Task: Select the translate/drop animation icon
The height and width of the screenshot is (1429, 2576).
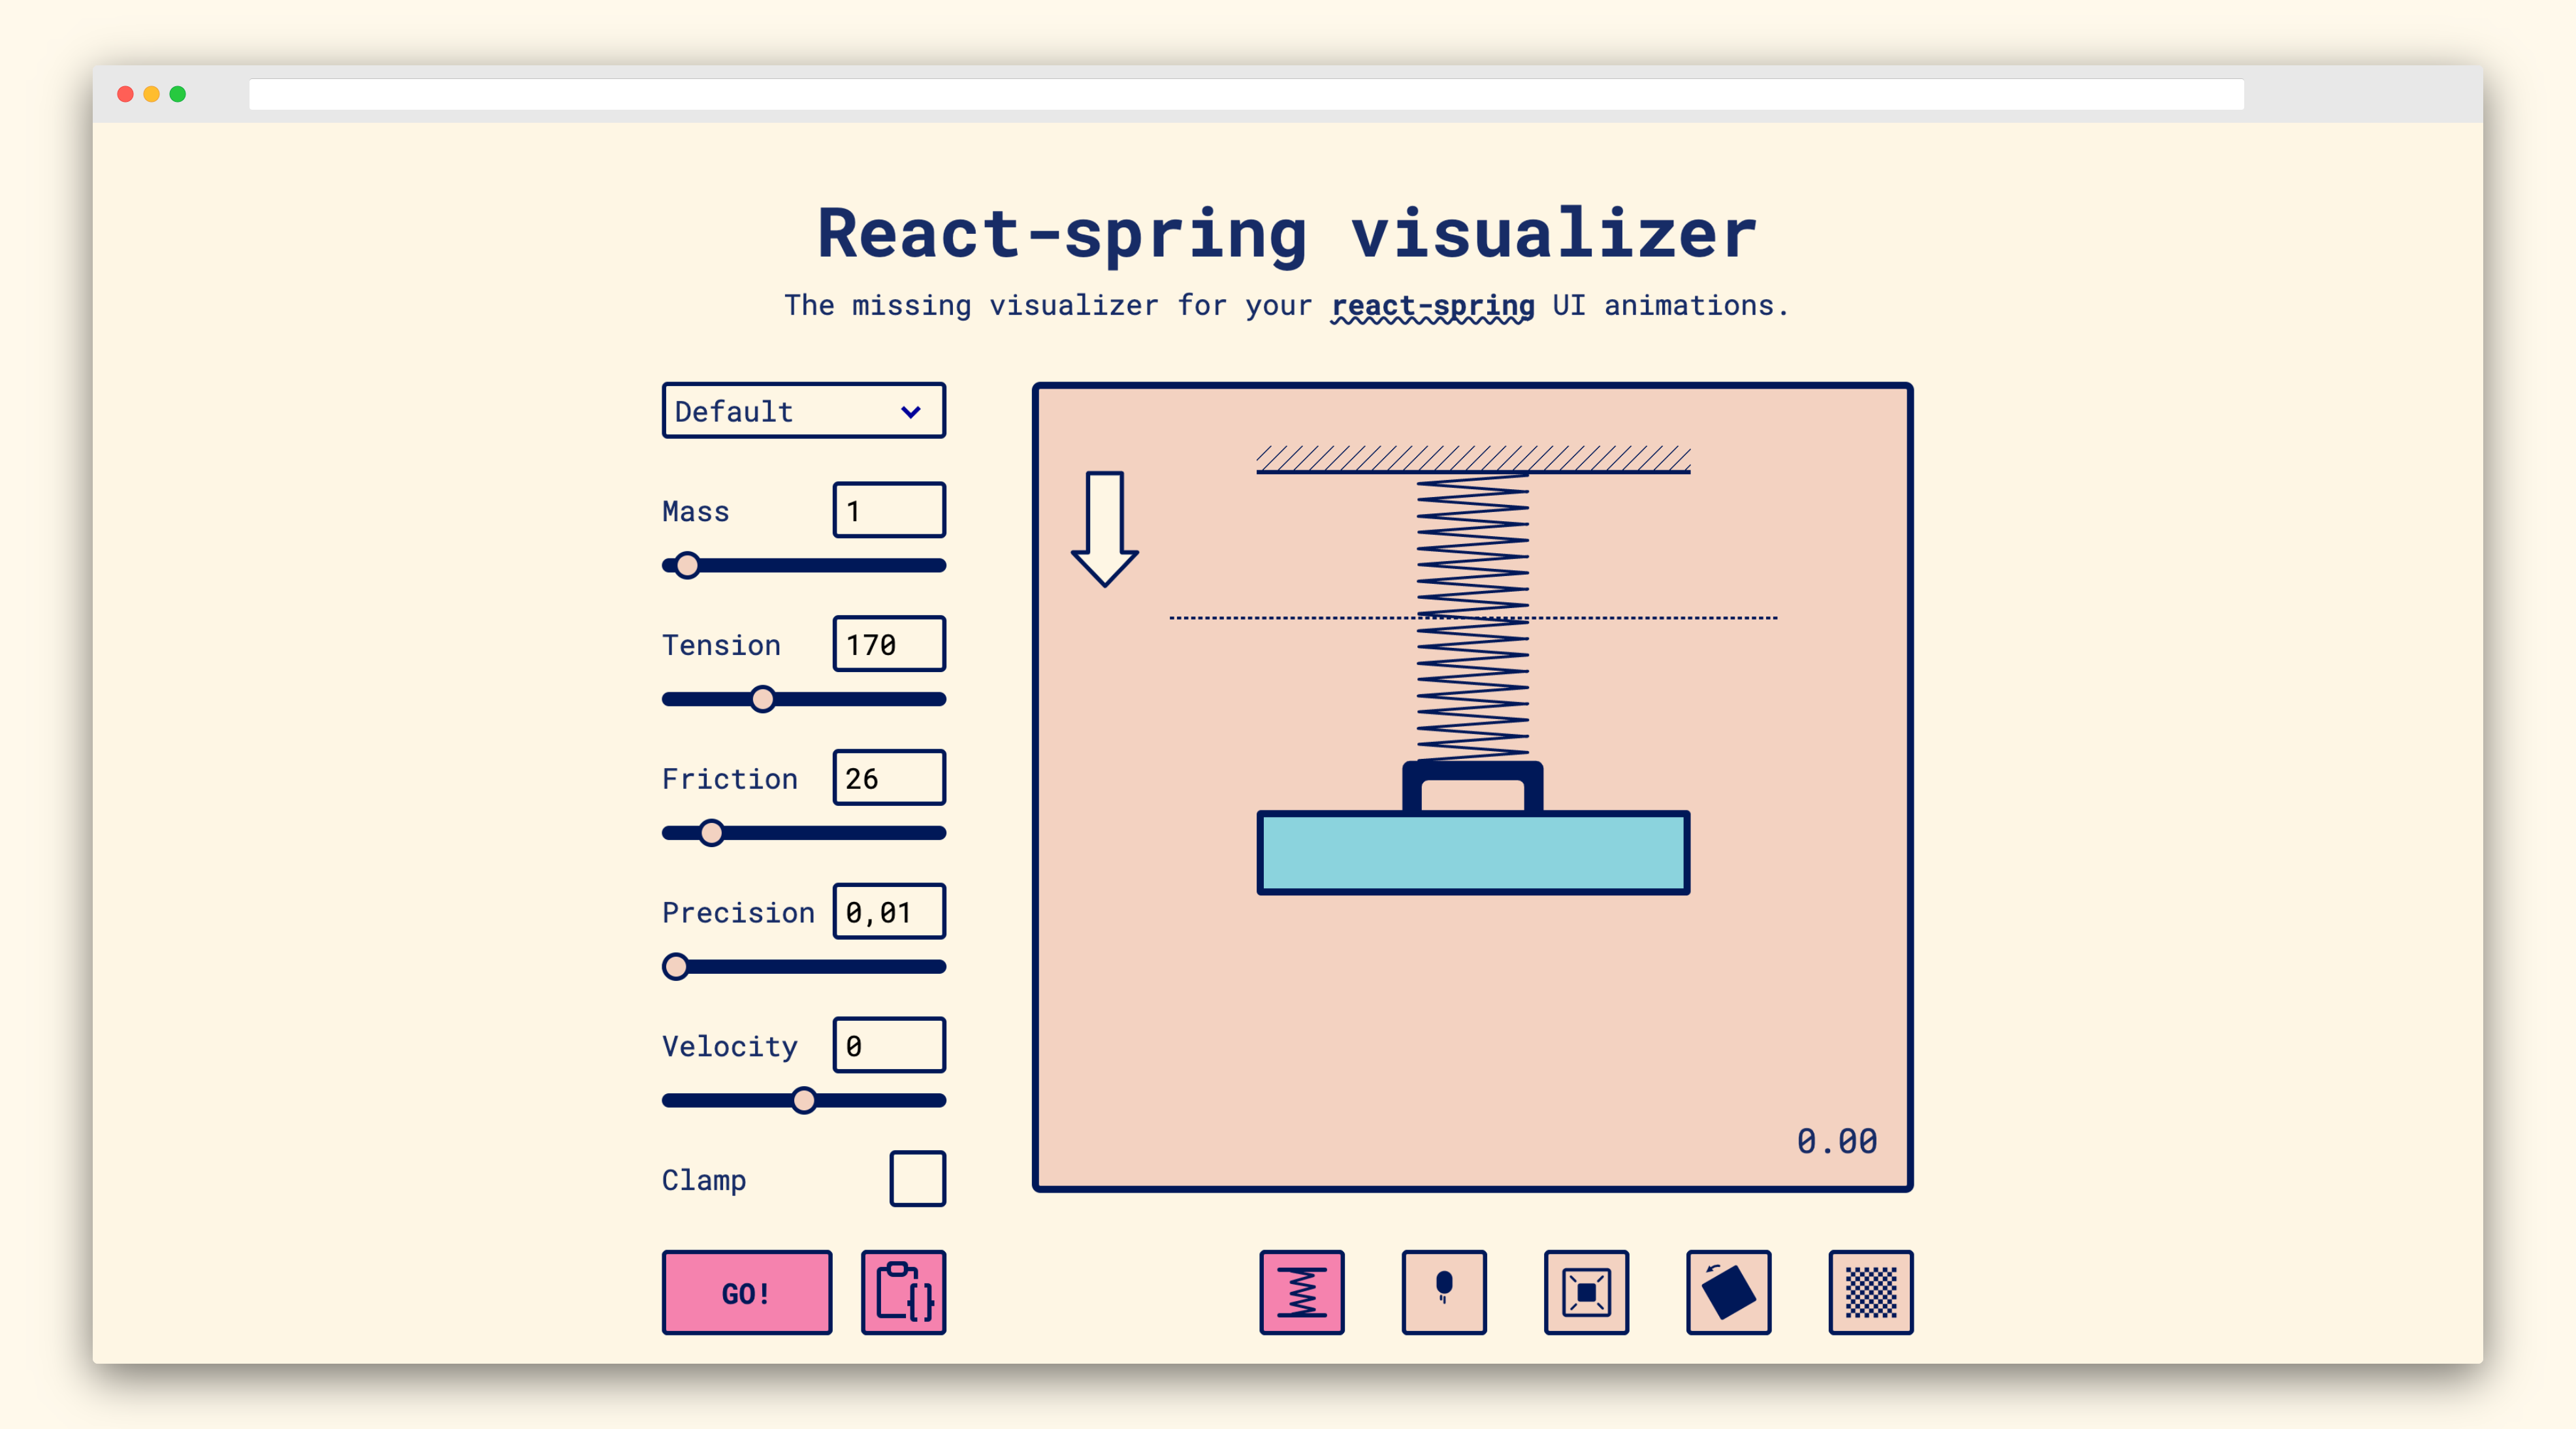Action: [1444, 1292]
